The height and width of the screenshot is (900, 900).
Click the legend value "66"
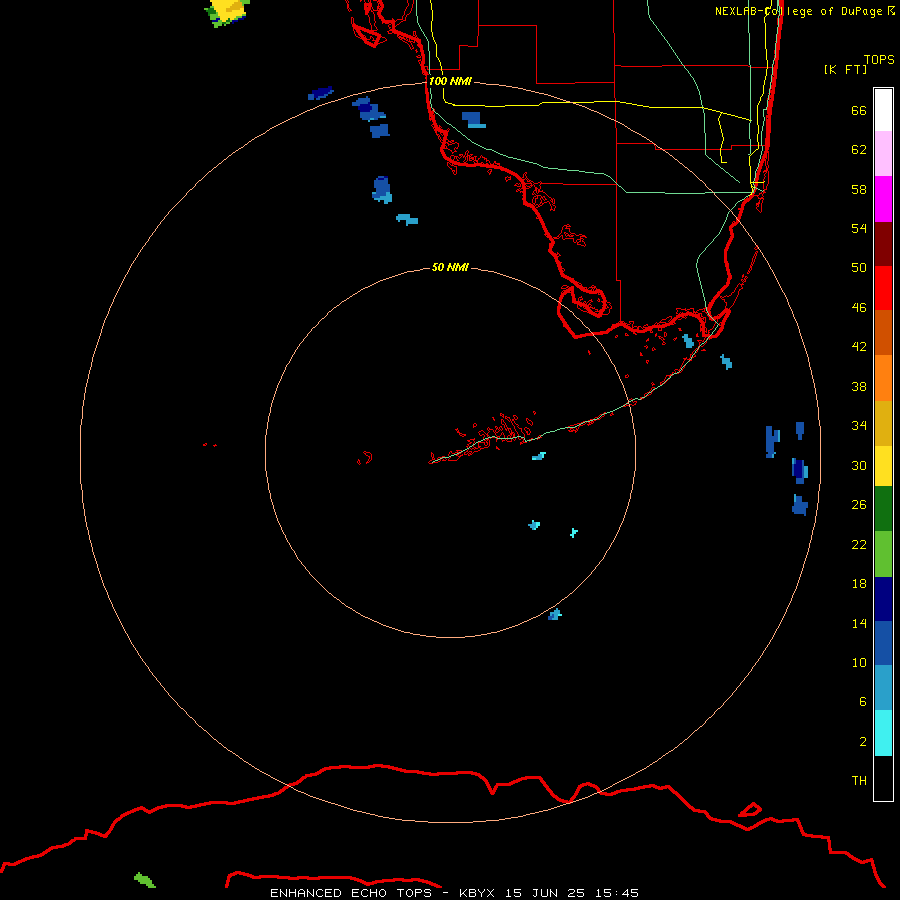click(x=859, y=111)
